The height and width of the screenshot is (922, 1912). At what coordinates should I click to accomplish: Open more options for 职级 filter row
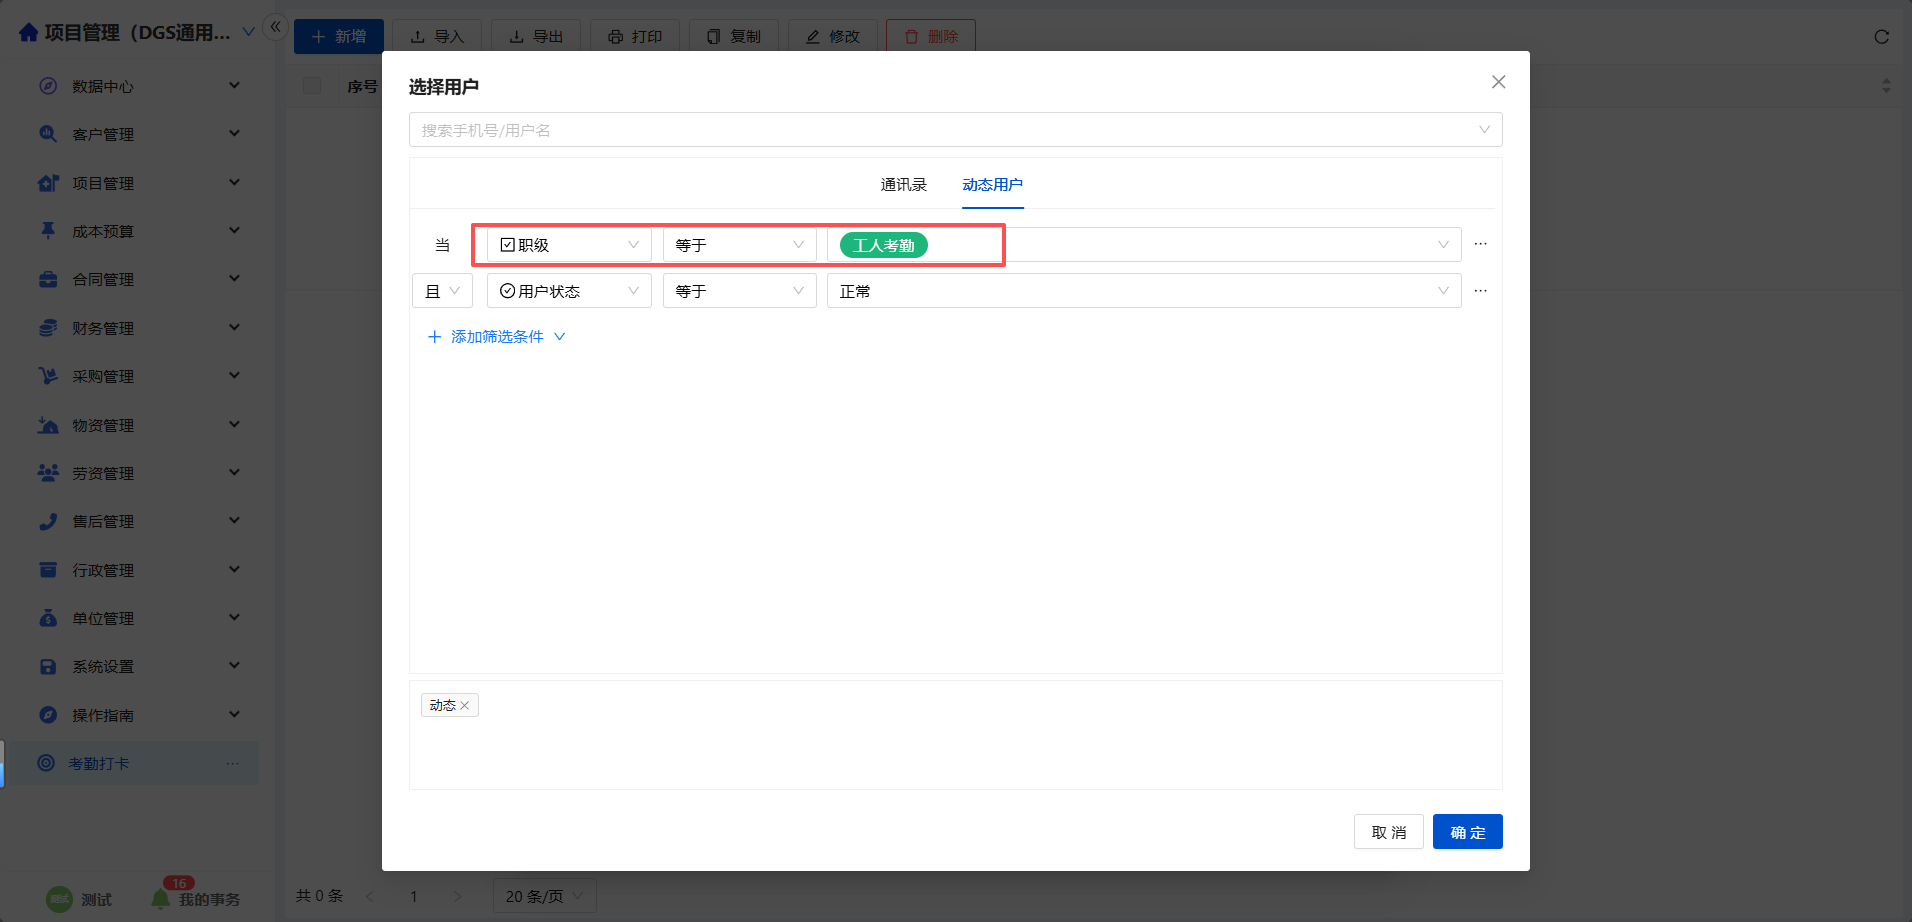coord(1480,244)
